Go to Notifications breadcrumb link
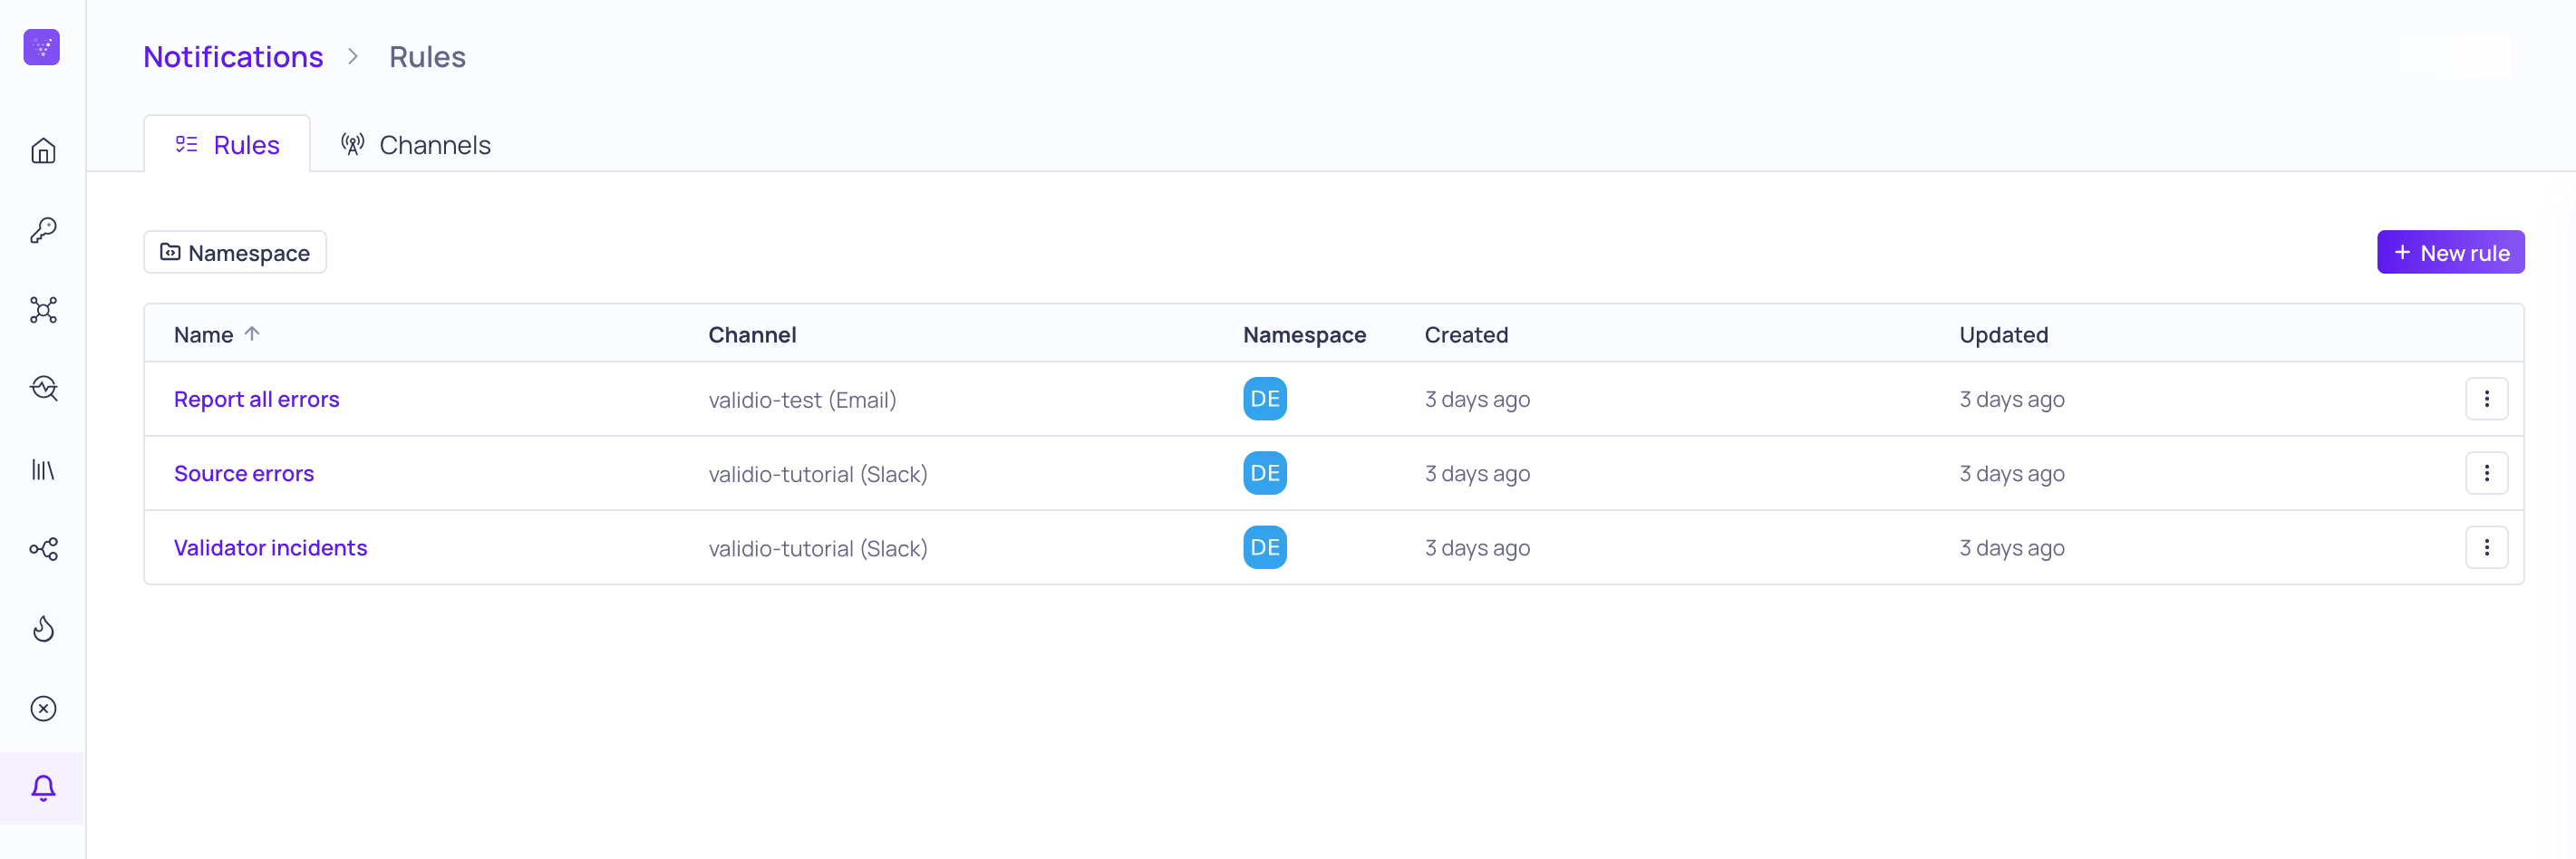The image size is (2576, 859). tap(233, 57)
